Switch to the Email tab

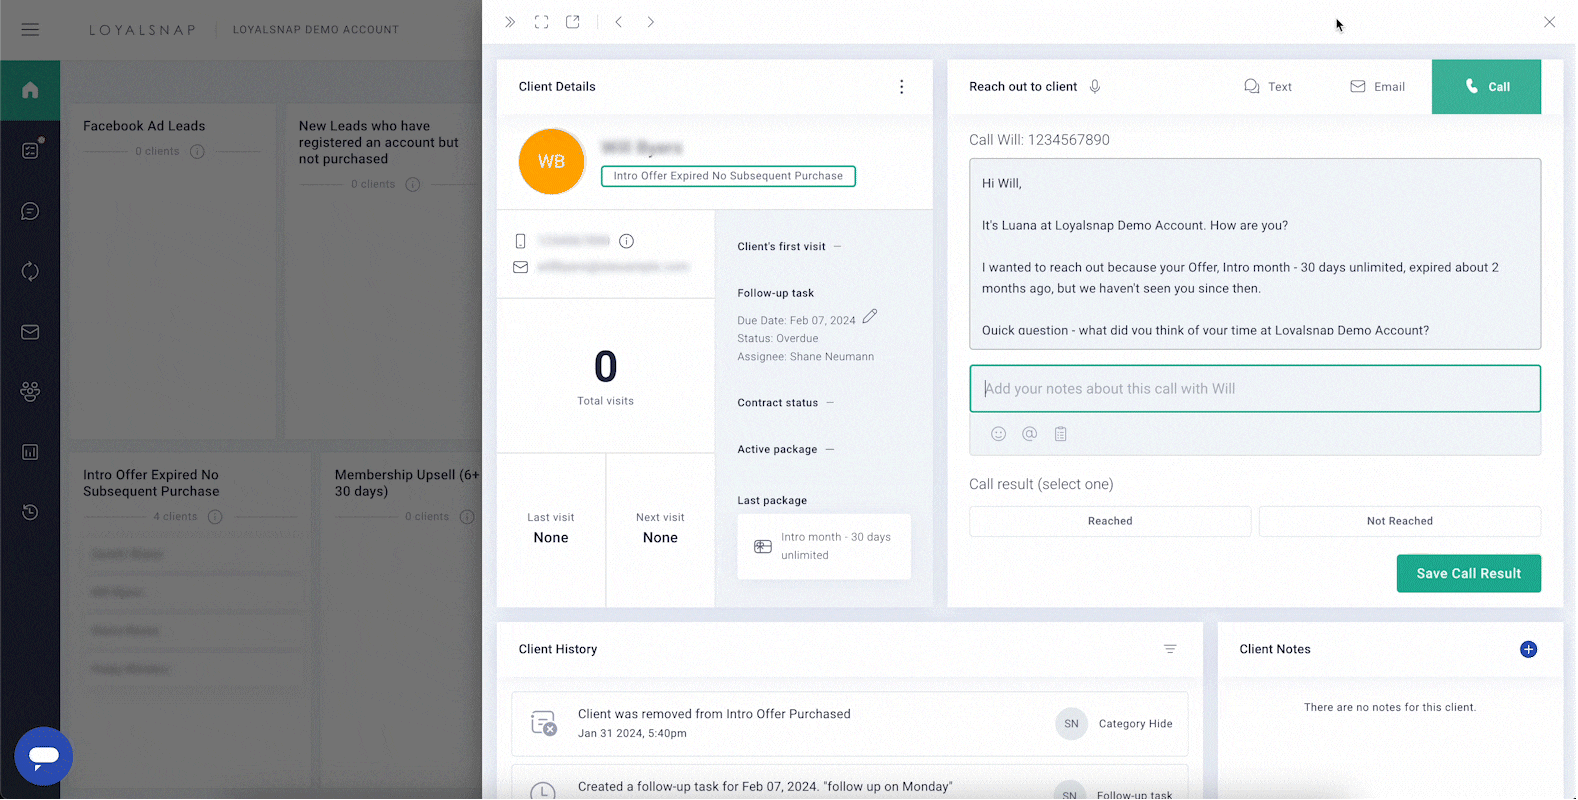click(1377, 87)
